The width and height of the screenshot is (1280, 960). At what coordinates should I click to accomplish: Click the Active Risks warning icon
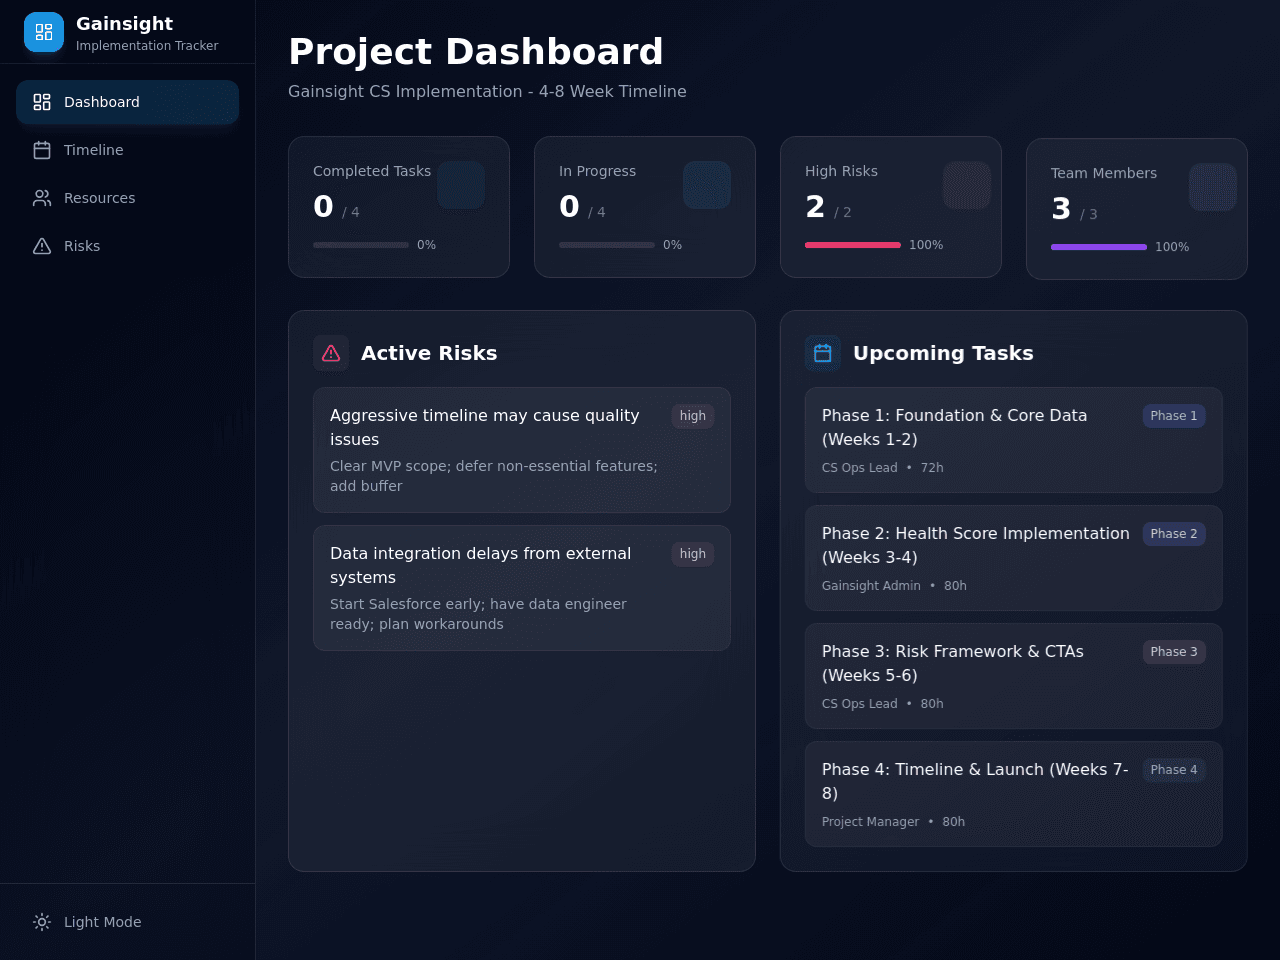[x=331, y=353]
